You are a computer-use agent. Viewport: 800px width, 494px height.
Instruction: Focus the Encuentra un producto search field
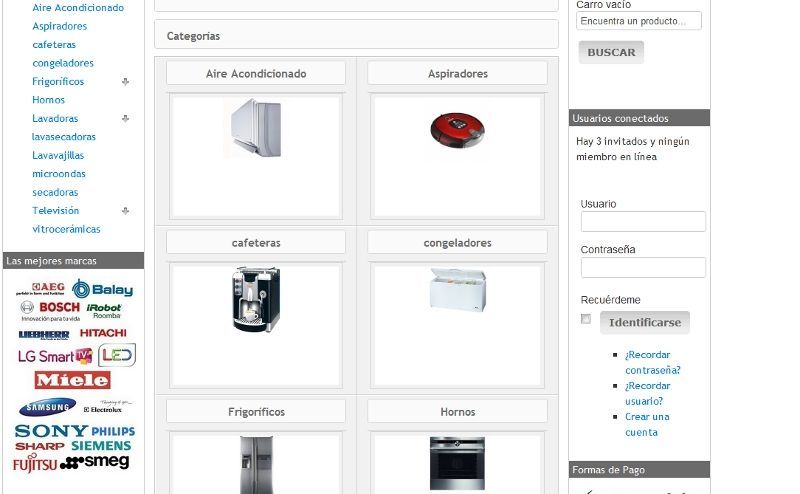click(x=639, y=21)
